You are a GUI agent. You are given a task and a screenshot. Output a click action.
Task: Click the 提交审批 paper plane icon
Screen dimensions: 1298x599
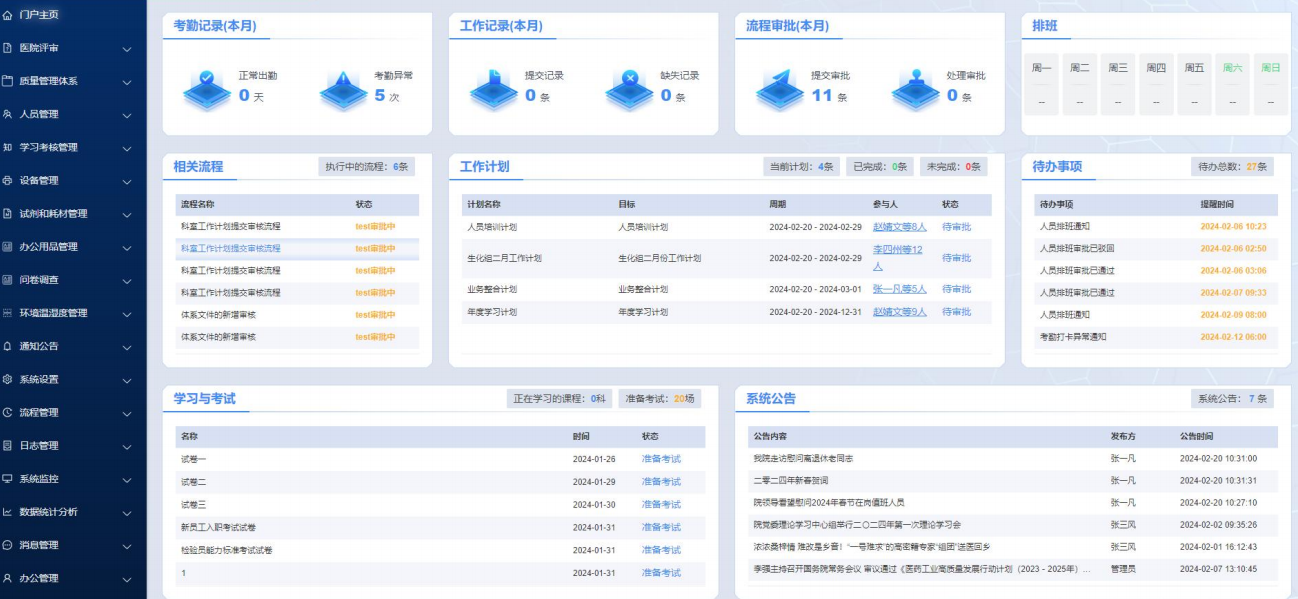click(780, 89)
